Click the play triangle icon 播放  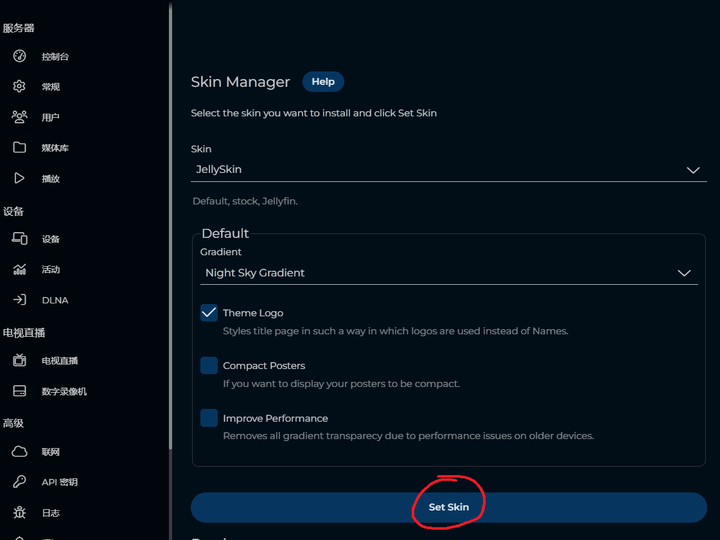pyautogui.click(x=19, y=178)
